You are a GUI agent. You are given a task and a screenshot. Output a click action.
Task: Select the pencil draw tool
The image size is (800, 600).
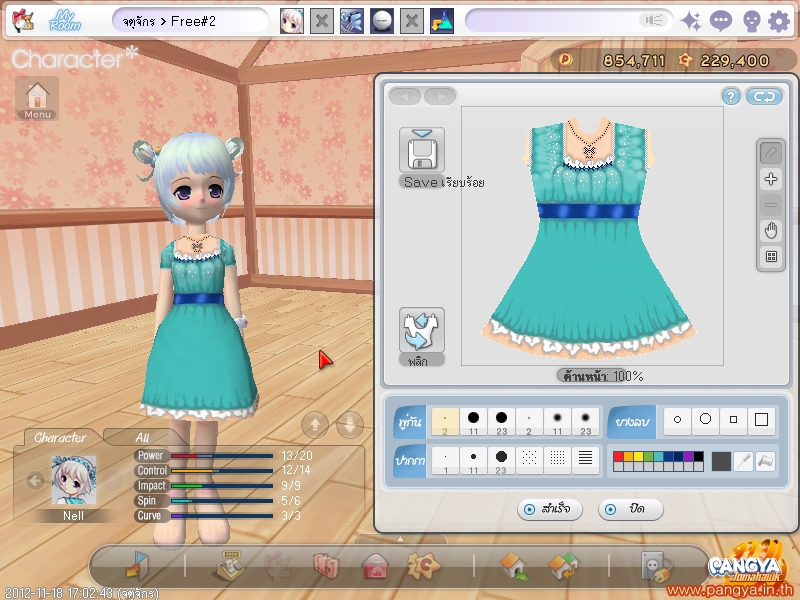click(770, 153)
